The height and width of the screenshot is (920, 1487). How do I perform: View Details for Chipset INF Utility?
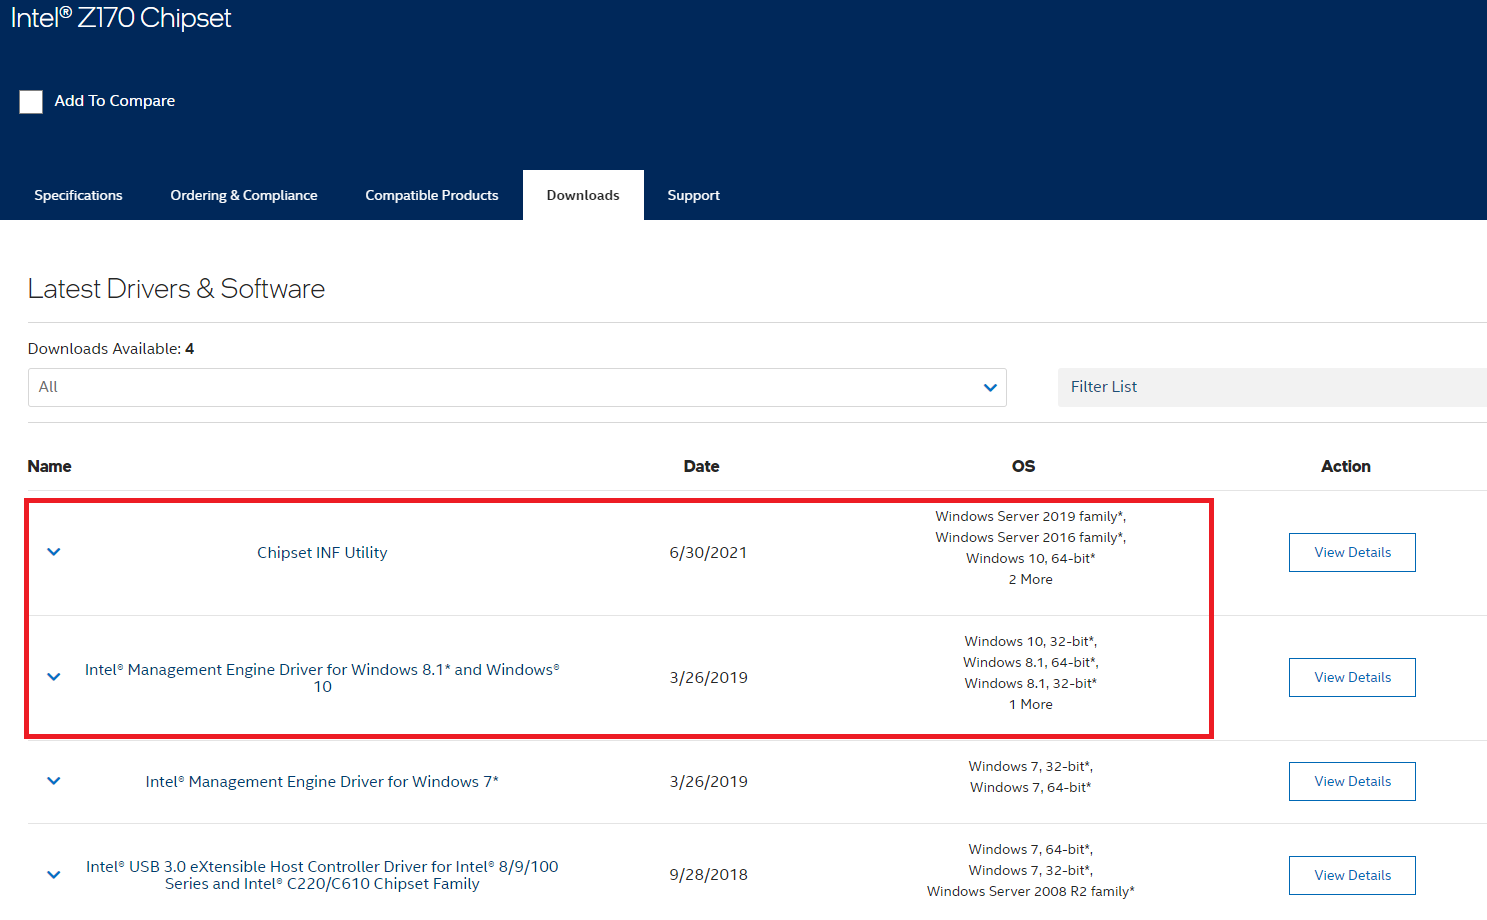click(x=1352, y=552)
